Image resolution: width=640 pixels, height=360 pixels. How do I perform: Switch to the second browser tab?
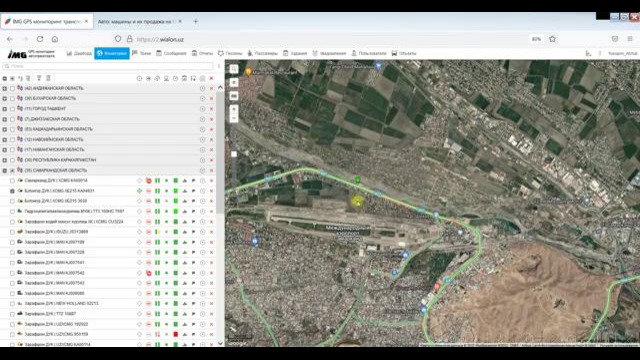140,21
